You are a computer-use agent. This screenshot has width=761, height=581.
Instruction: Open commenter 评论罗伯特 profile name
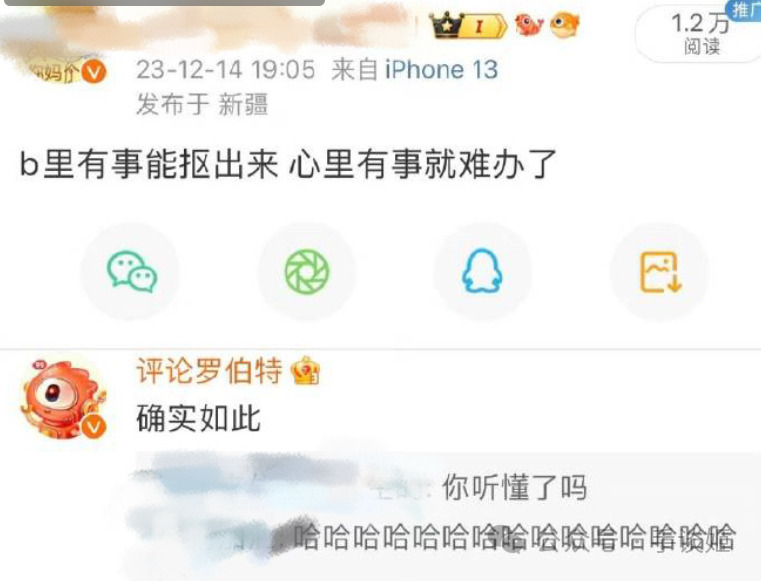(x=209, y=370)
